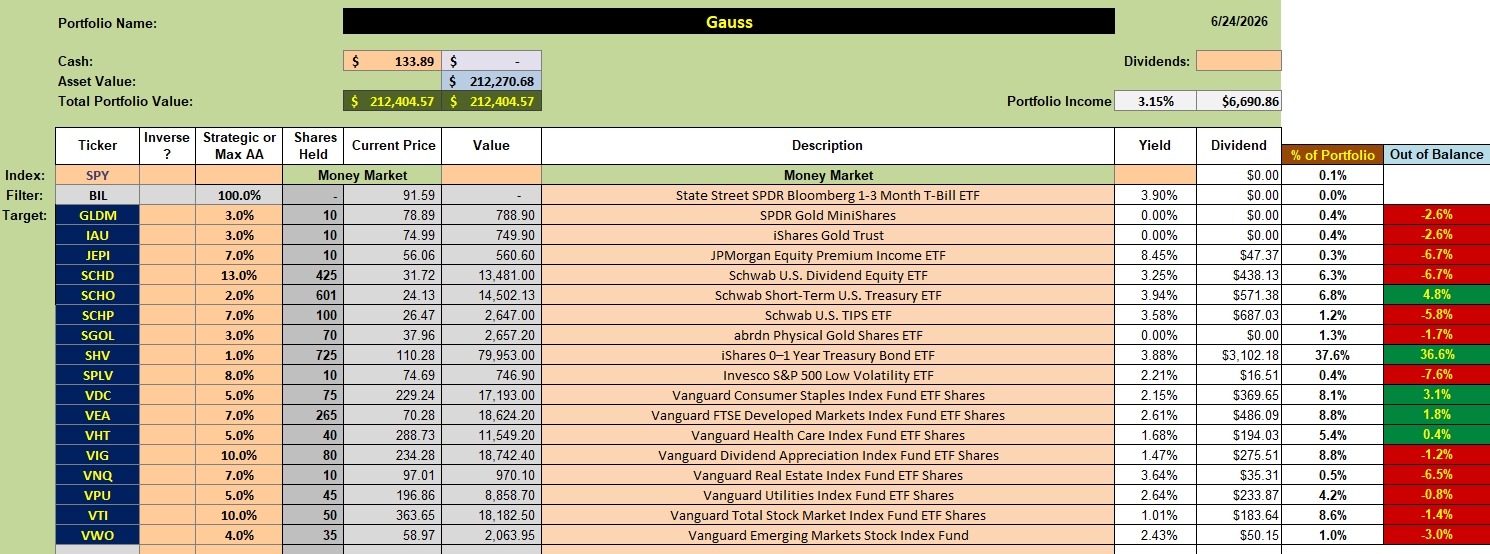Select SHV shares held 725
1490x554 pixels.
(x=313, y=355)
